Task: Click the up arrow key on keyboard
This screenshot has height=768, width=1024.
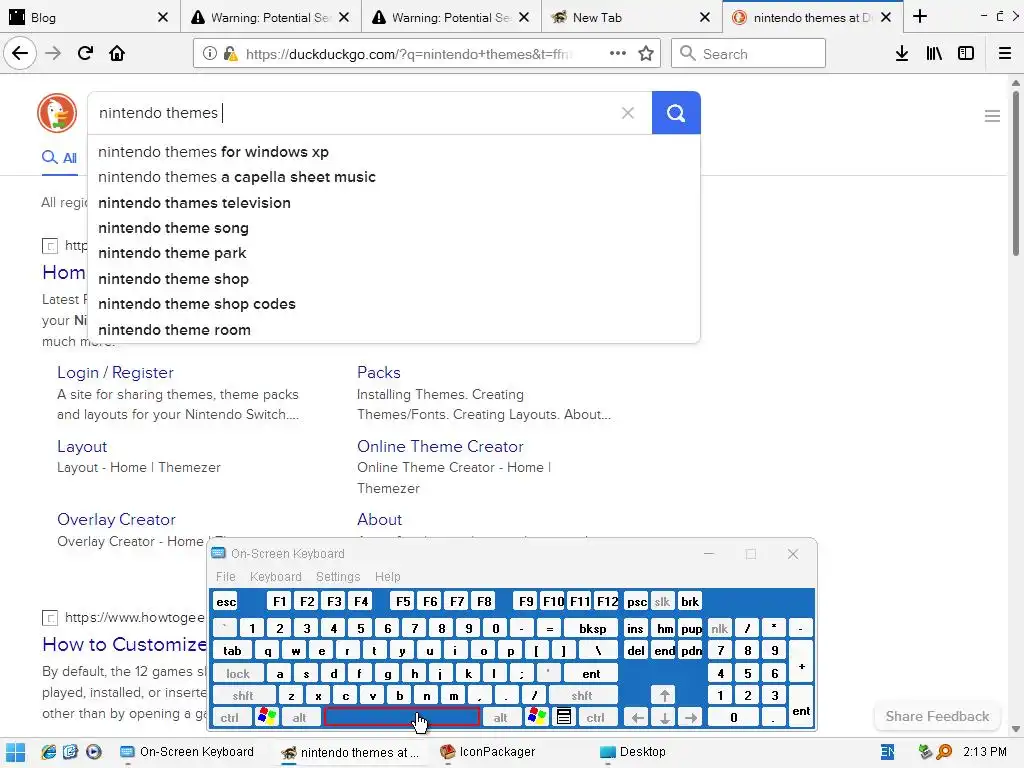Action: 664,695
